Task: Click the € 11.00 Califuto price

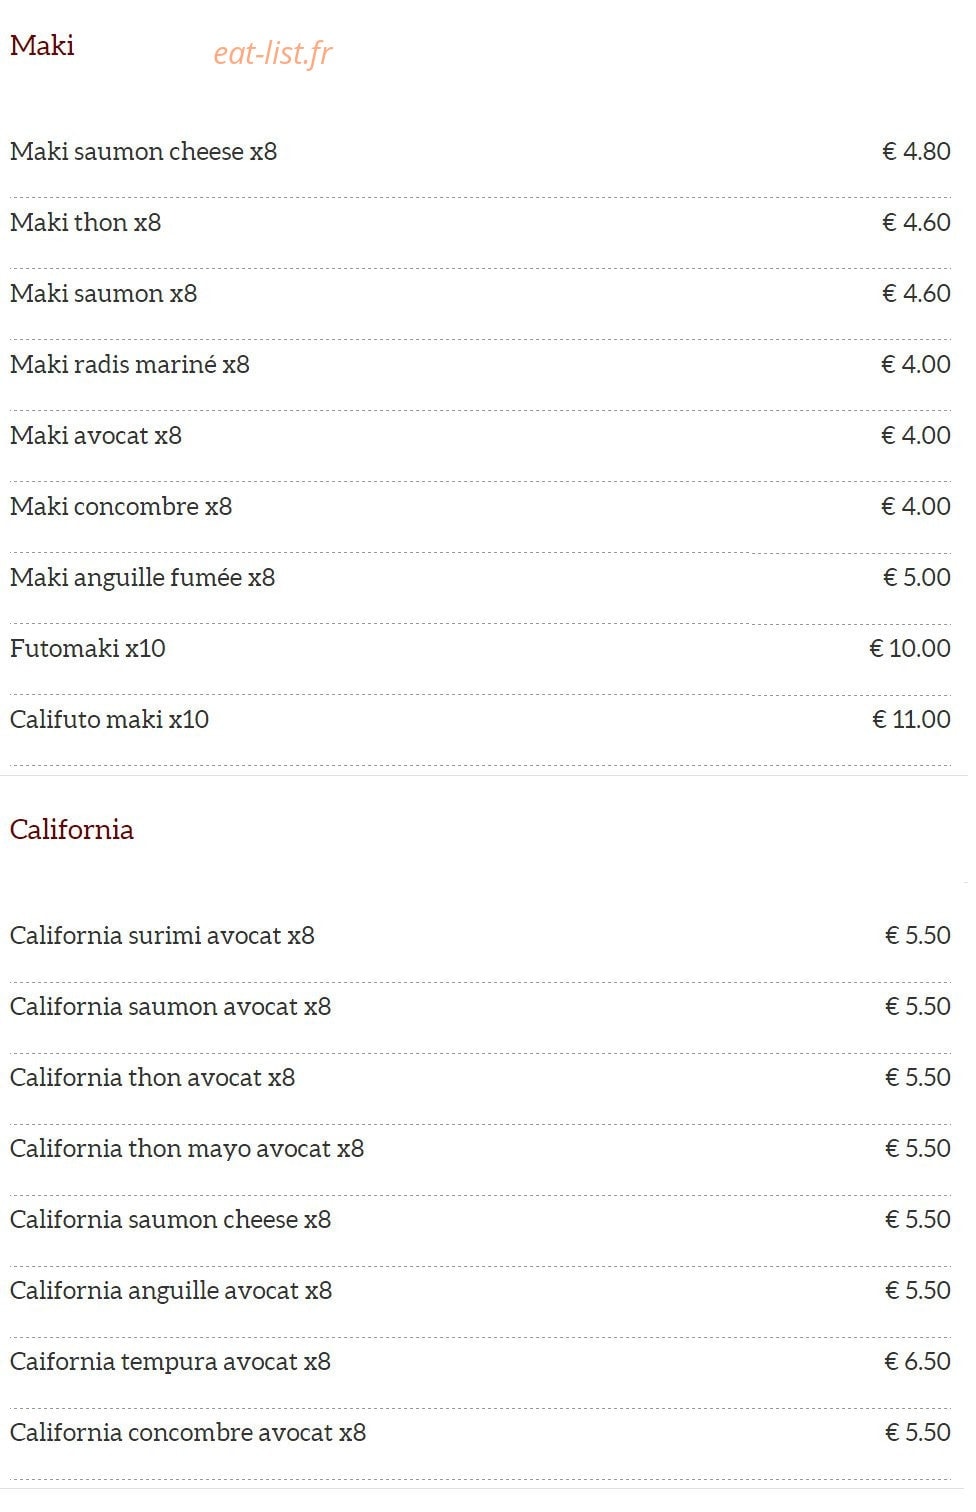Action: [911, 719]
